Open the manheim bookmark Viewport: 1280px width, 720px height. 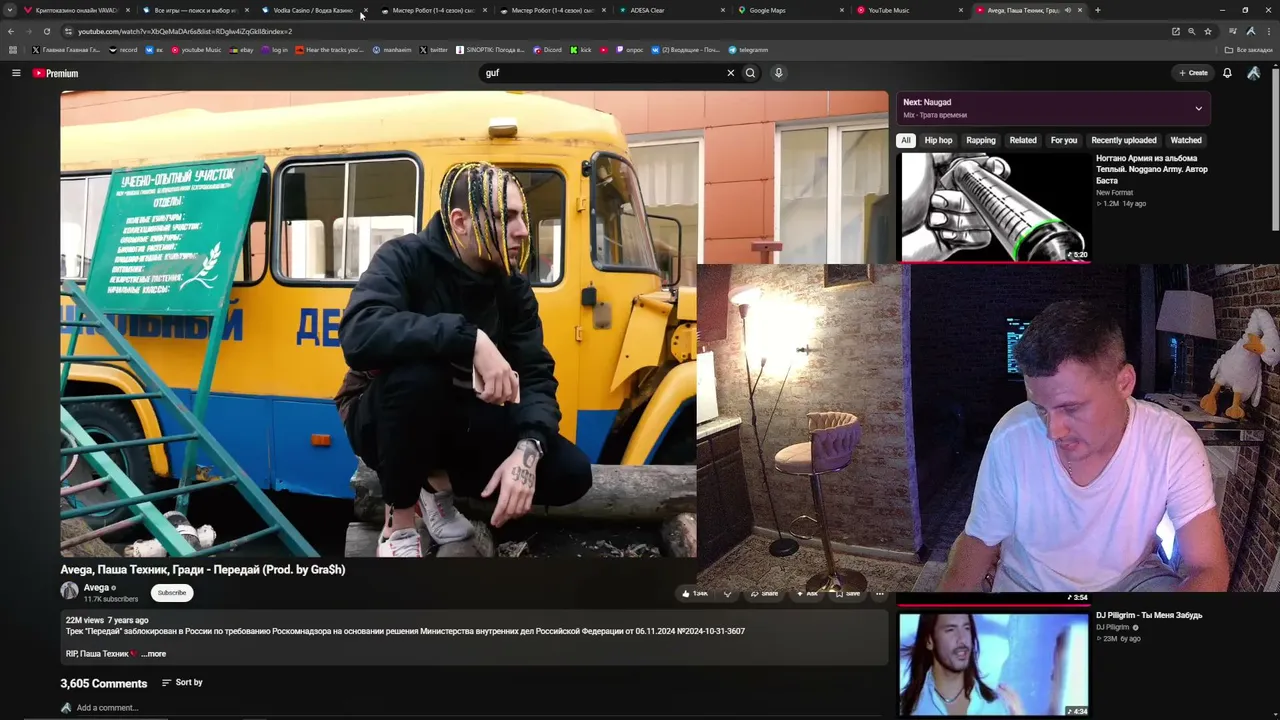pyautogui.click(x=392, y=50)
